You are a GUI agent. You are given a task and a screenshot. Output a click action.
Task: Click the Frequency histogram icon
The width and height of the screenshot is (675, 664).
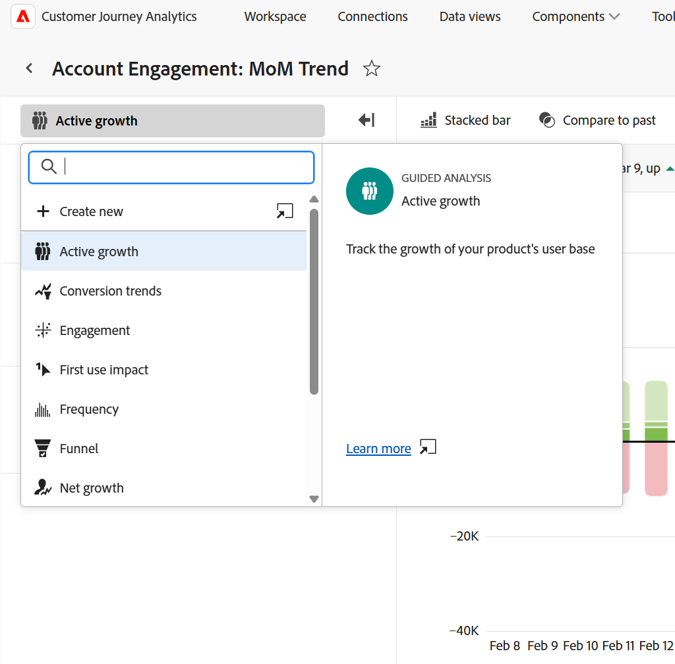[43, 409]
